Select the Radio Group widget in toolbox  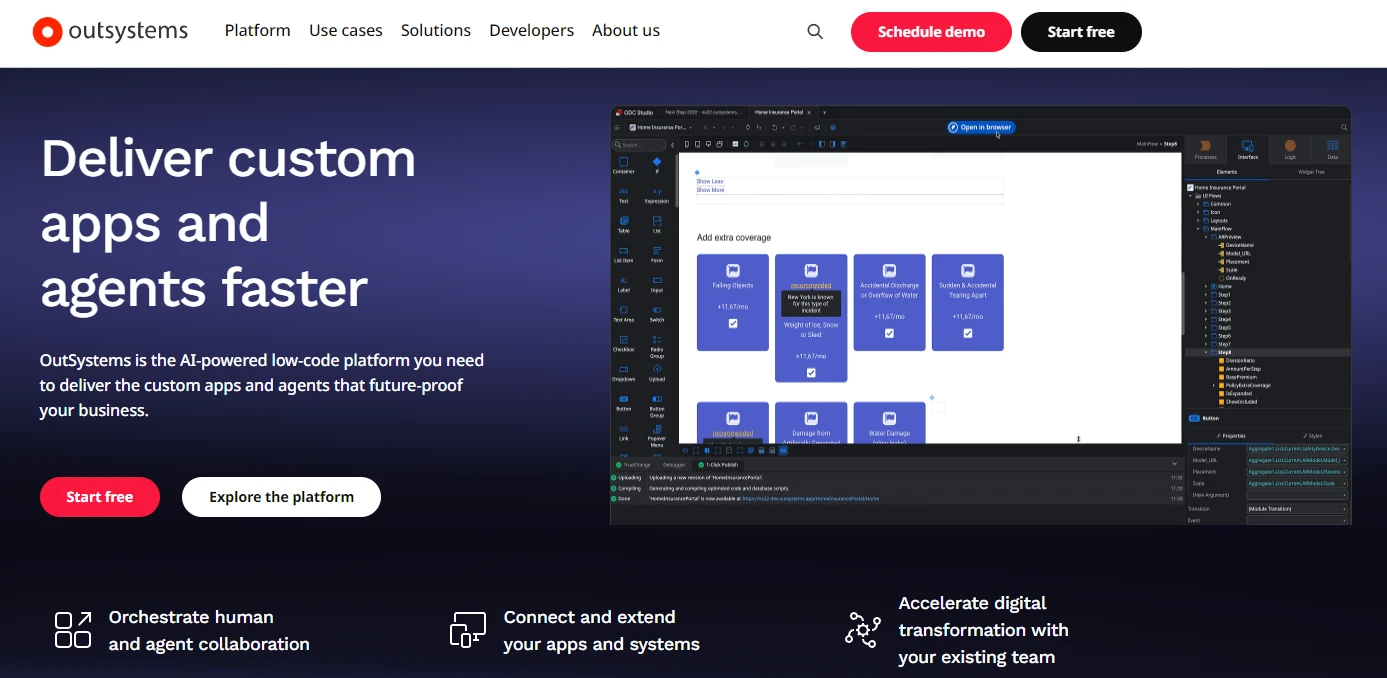point(657,346)
